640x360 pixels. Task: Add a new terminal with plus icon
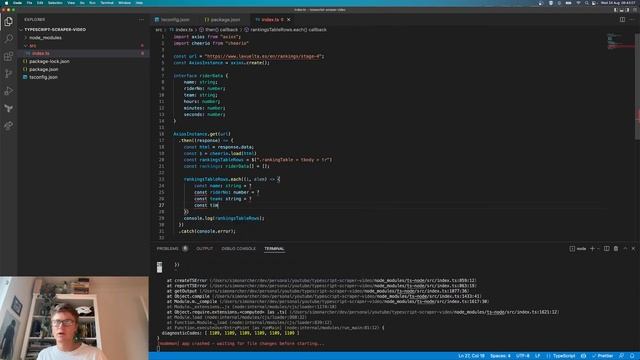tap(592, 249)
